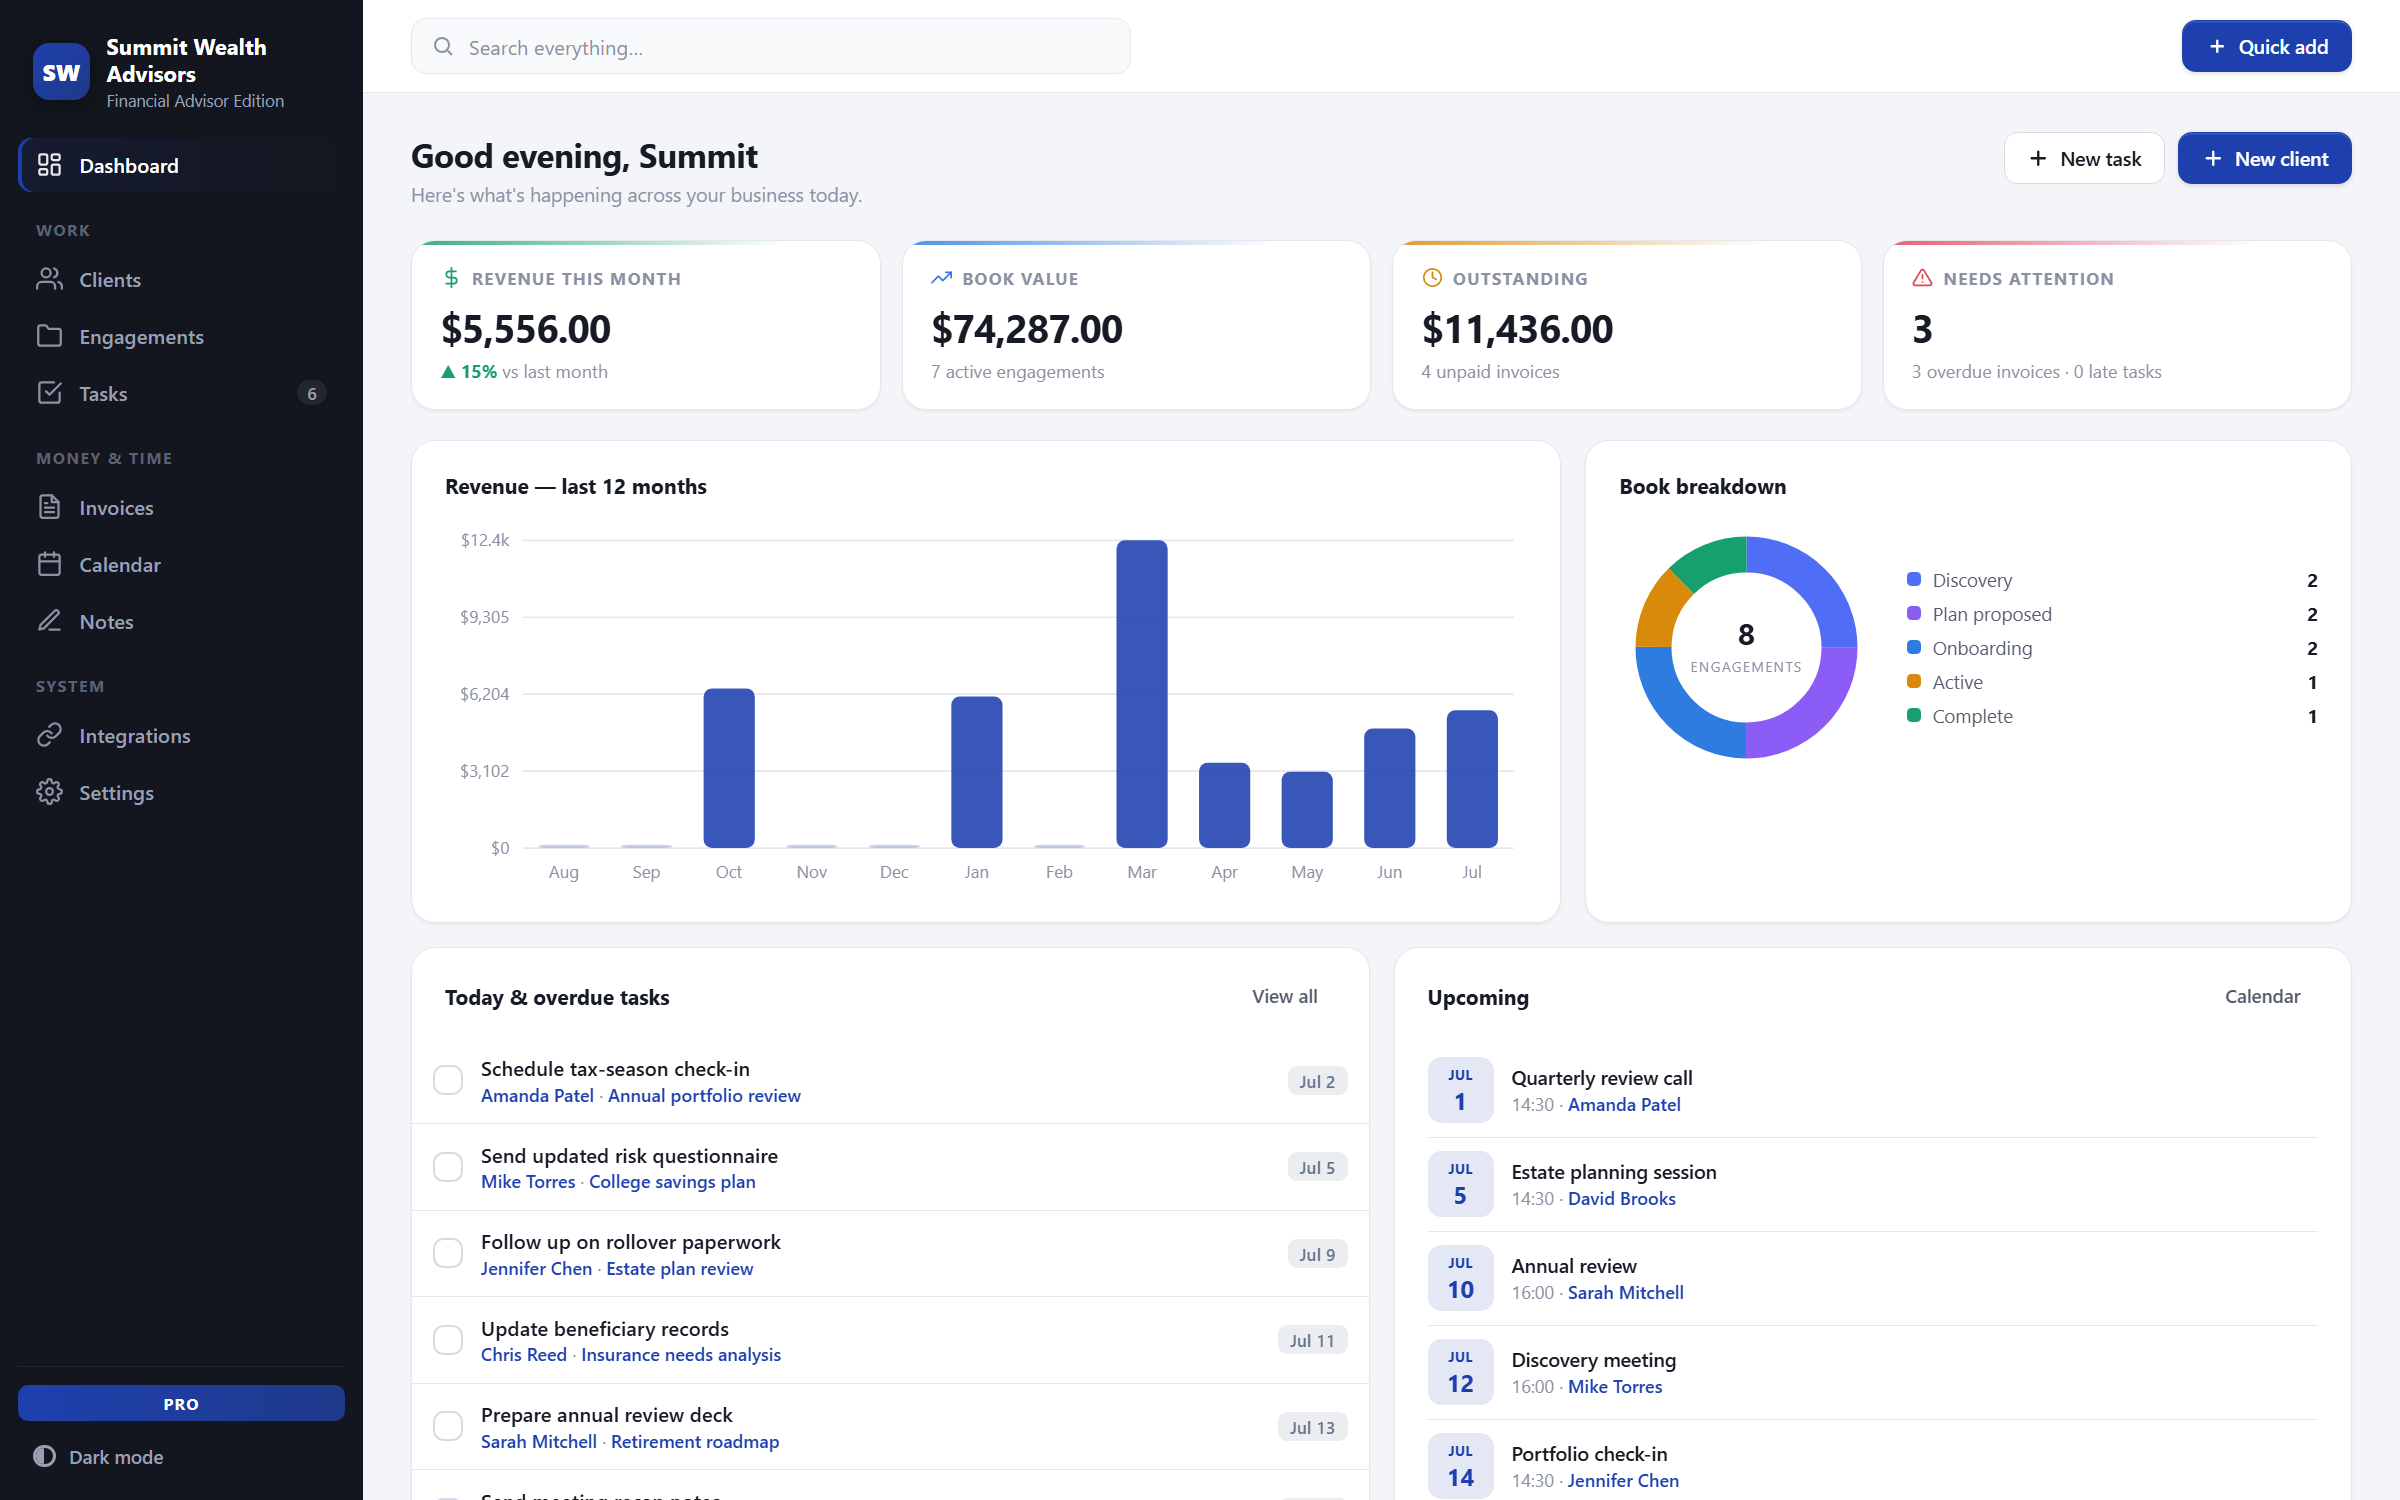The image size is (2400, 1500).
Task: Click Quarterly review call event
Action: coord(1601,1077)
